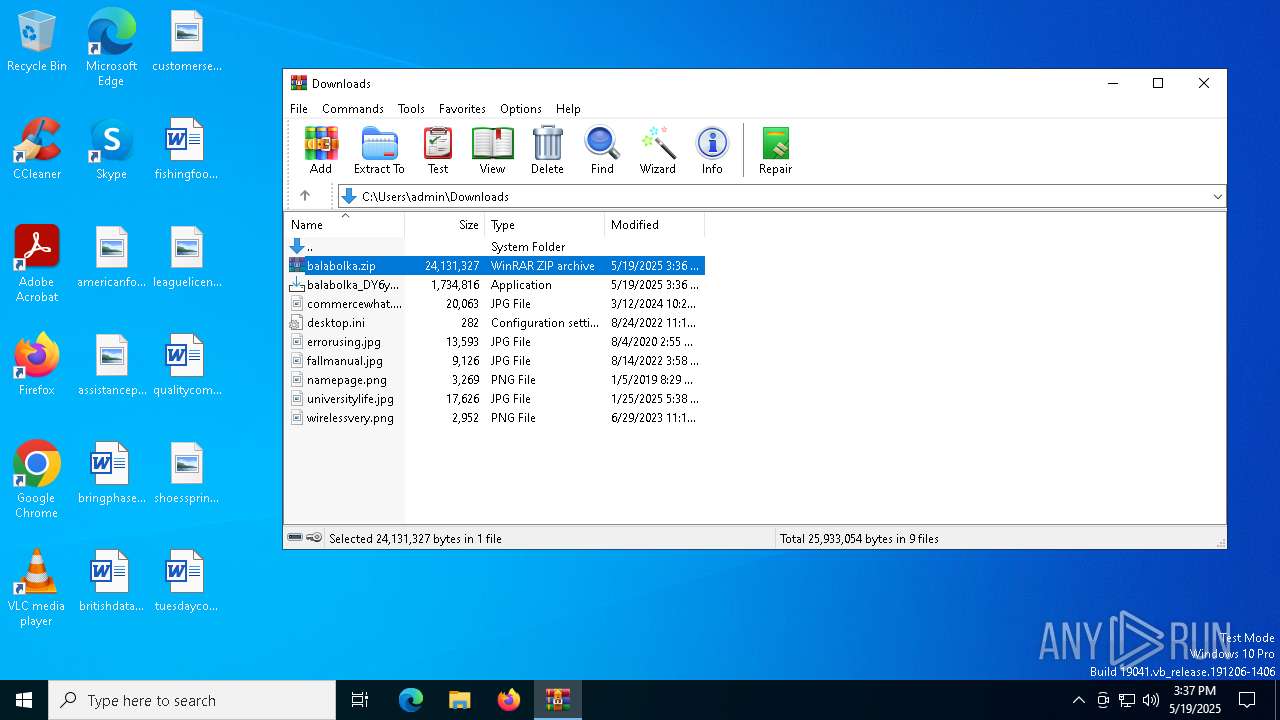
Task: Click the Info toolbar icon
Action: coord(712,151)
